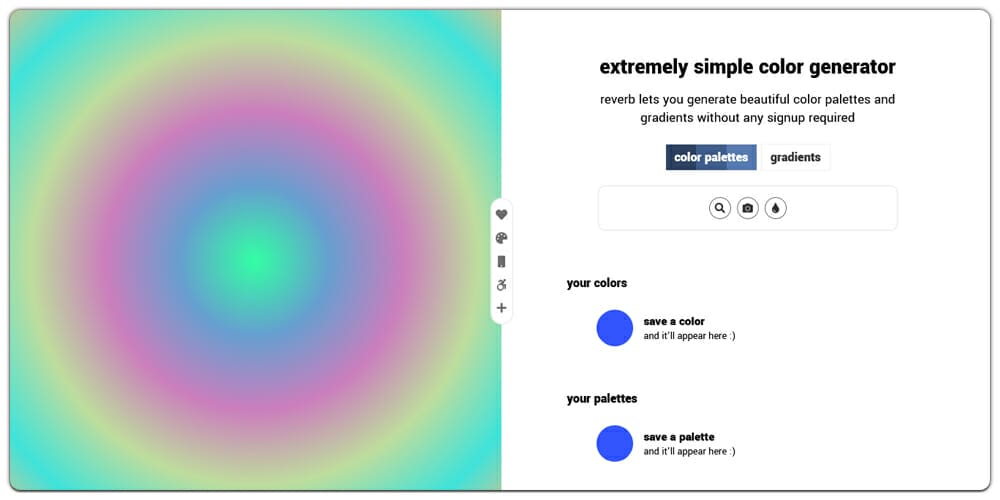
Task: Click the reverb description paragraph
Action: point(747,108)
